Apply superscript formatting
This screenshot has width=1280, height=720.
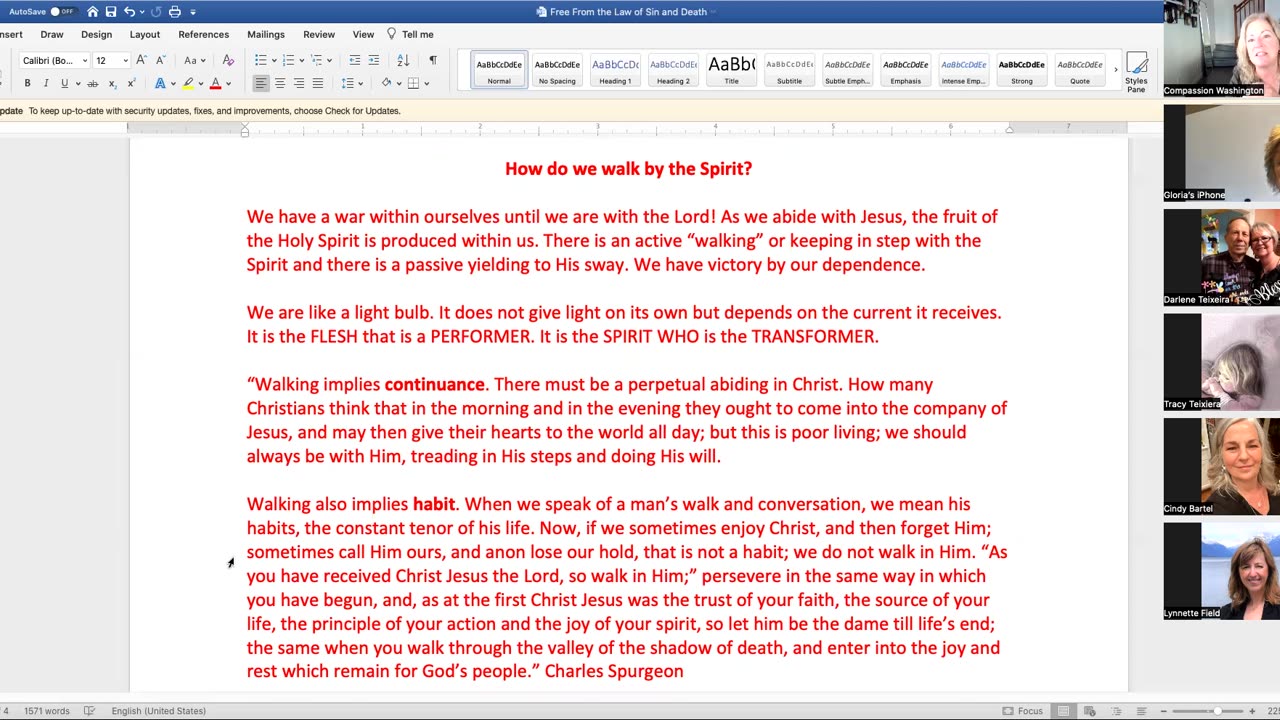(131, 83)
